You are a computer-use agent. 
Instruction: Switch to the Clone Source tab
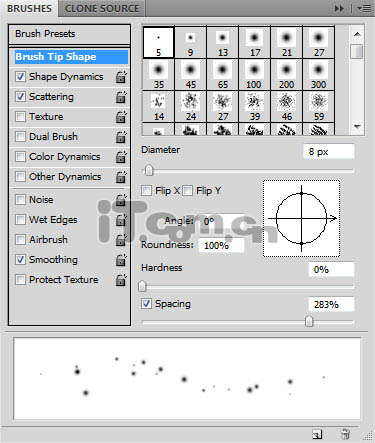[102, 8]
